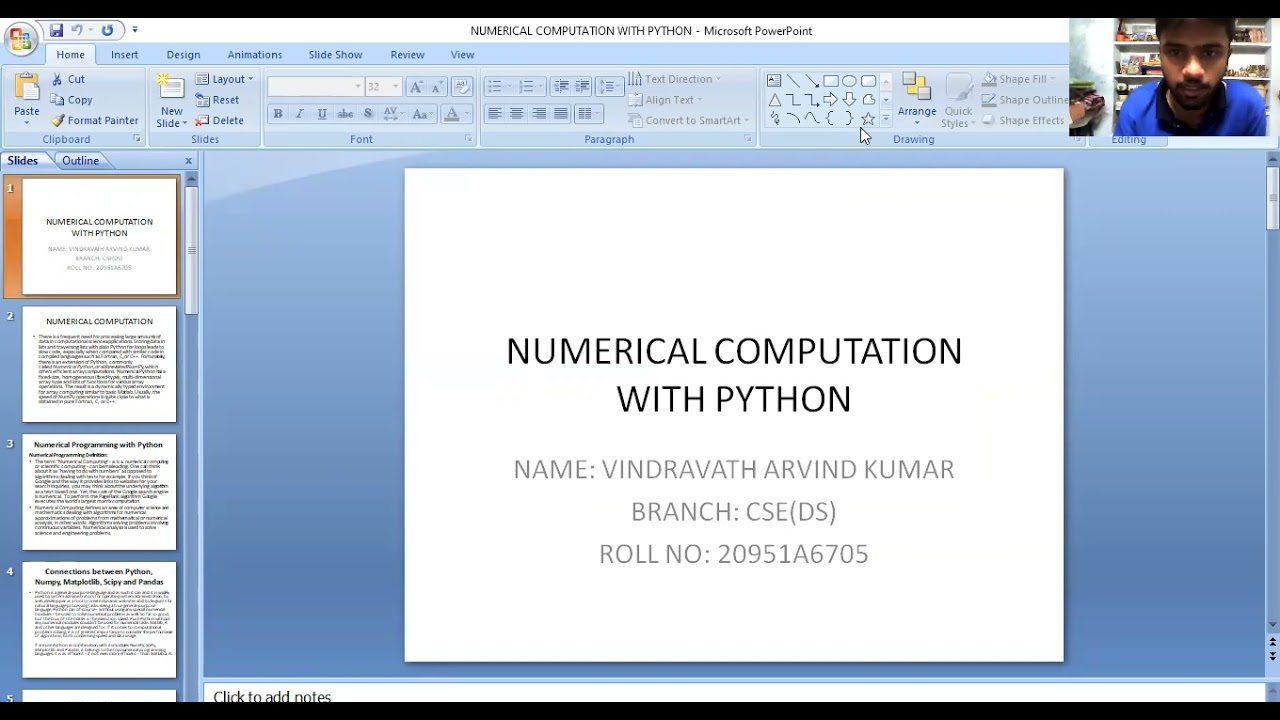The width and height of the screenshot is (1280, 720).
Task: Open character spacing options
Action: [393, 114]
